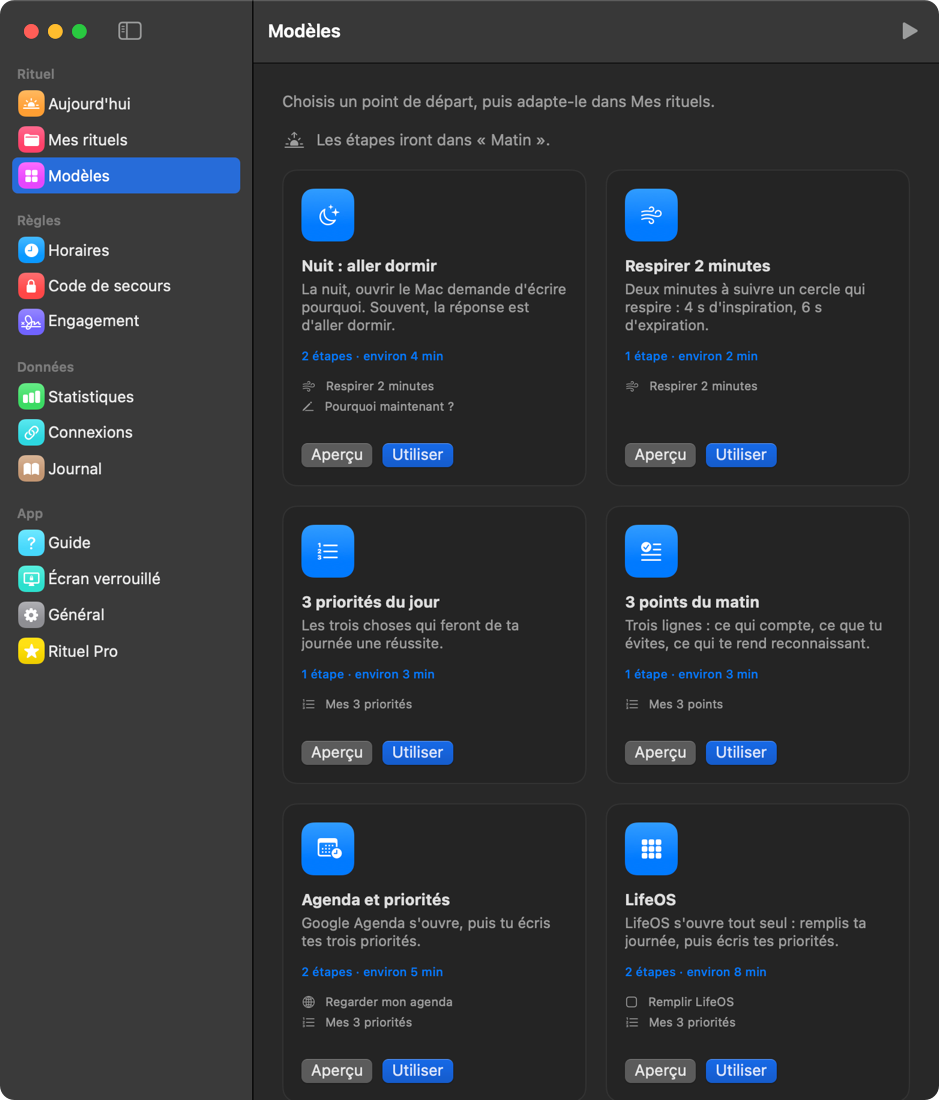
Task: Select Modèles in the sidebar
Action: coord(126,175)
